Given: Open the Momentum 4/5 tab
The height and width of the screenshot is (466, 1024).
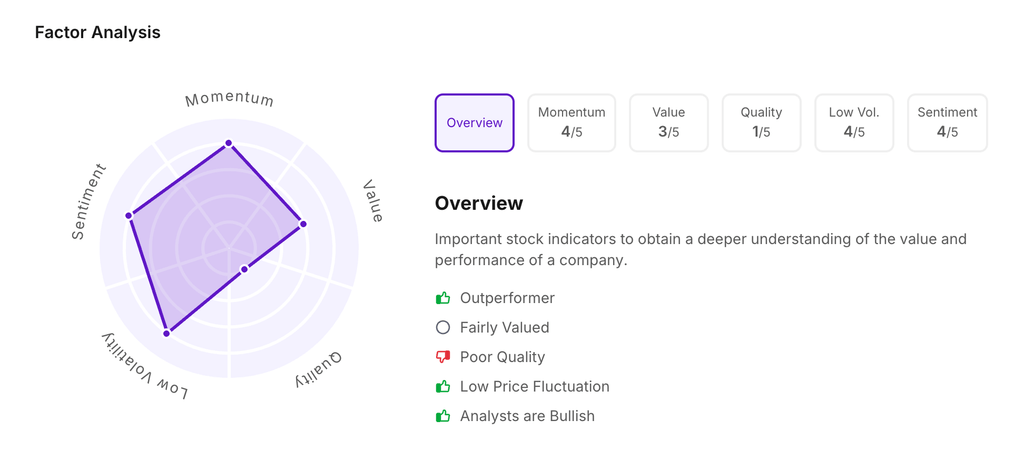Looking at the screenshot, I should point(571,123).
